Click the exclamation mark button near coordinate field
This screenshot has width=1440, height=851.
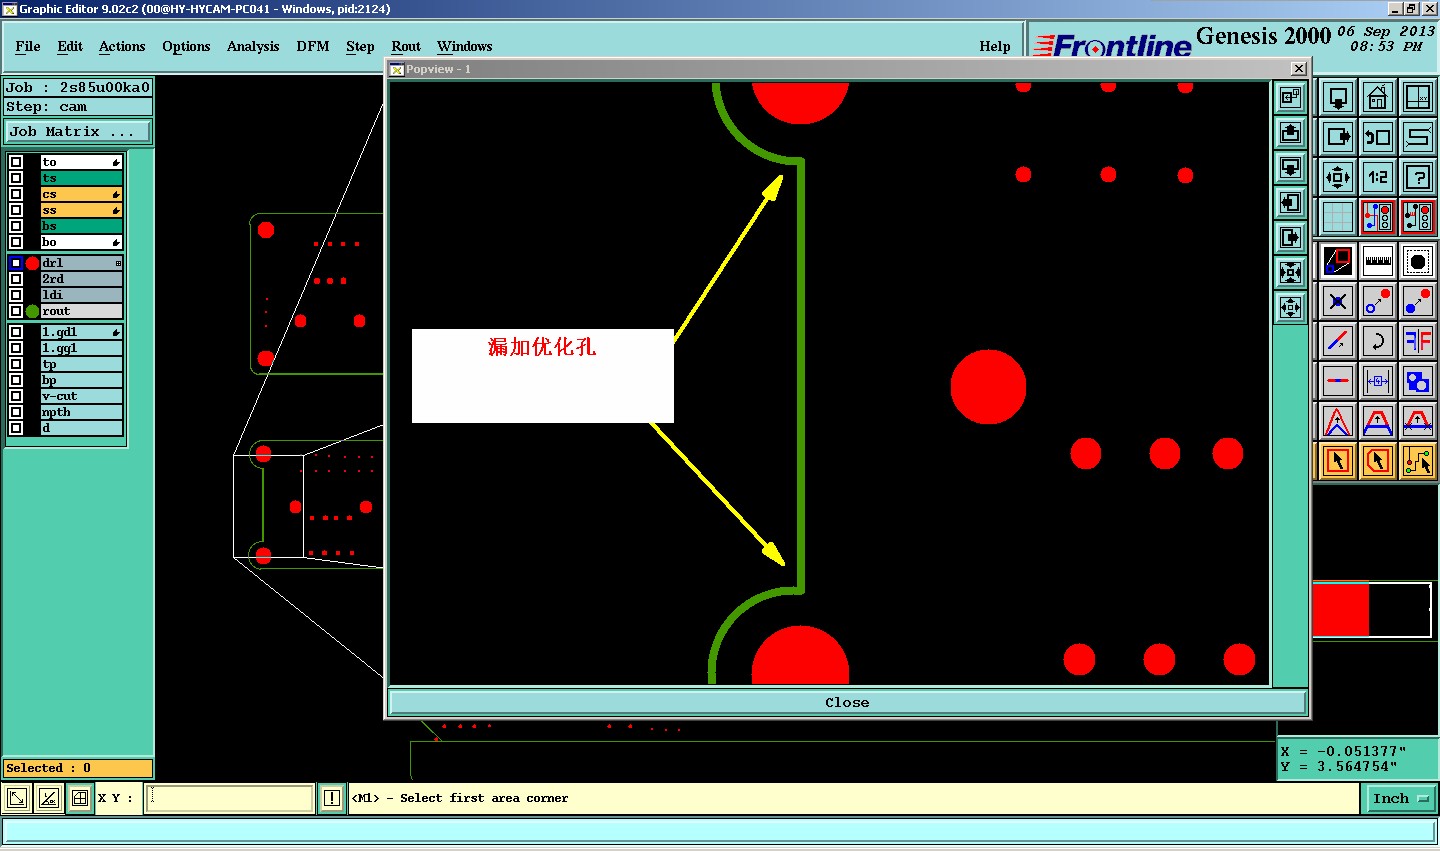pos(332,798)
